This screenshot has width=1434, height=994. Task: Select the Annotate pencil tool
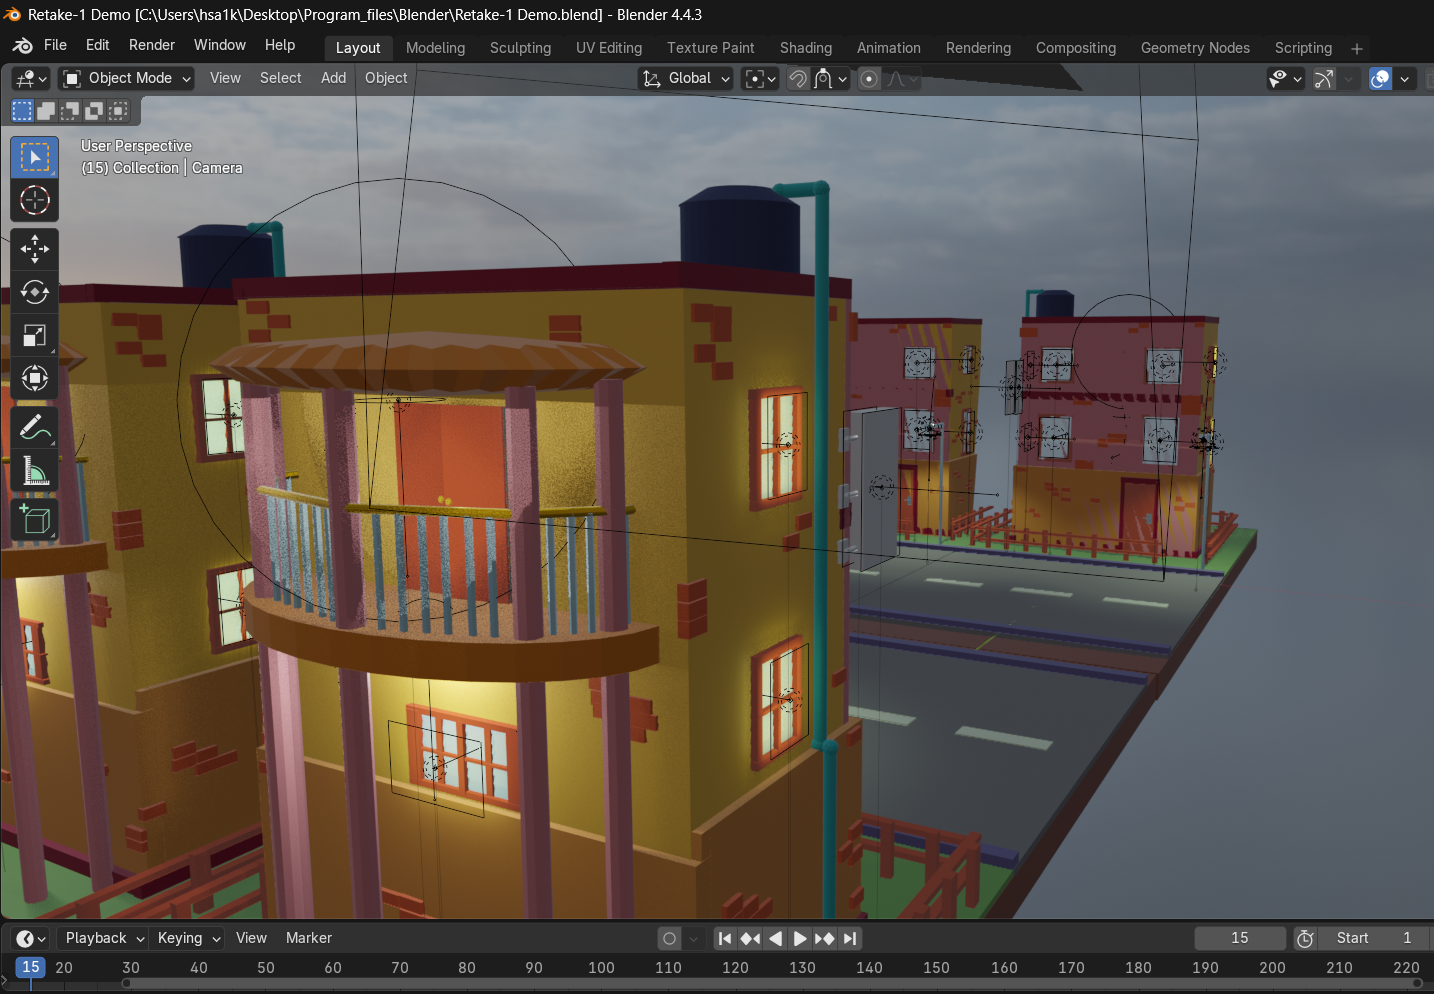coord(35,428)
